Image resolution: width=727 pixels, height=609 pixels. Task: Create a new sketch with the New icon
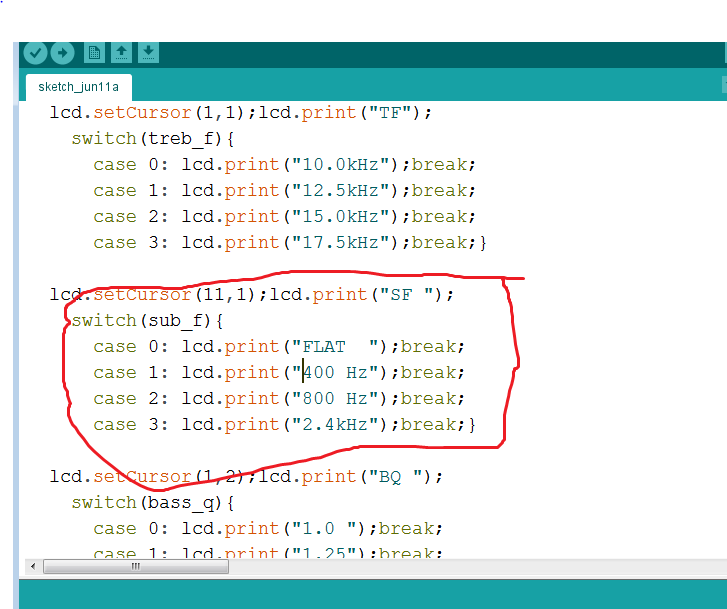pyautogui.click(x=94, y=53)
